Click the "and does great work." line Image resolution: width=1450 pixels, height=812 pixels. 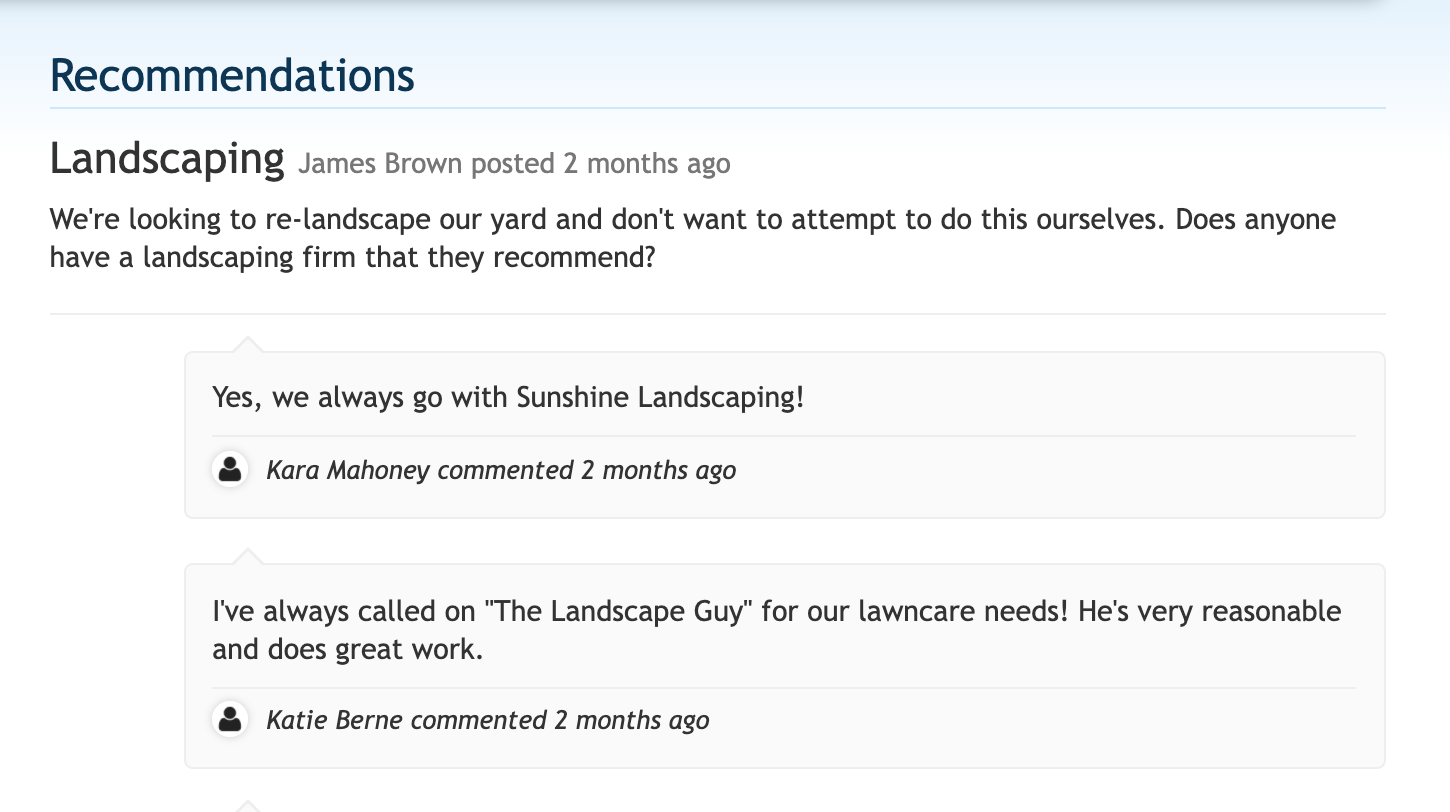click(347, 650)
